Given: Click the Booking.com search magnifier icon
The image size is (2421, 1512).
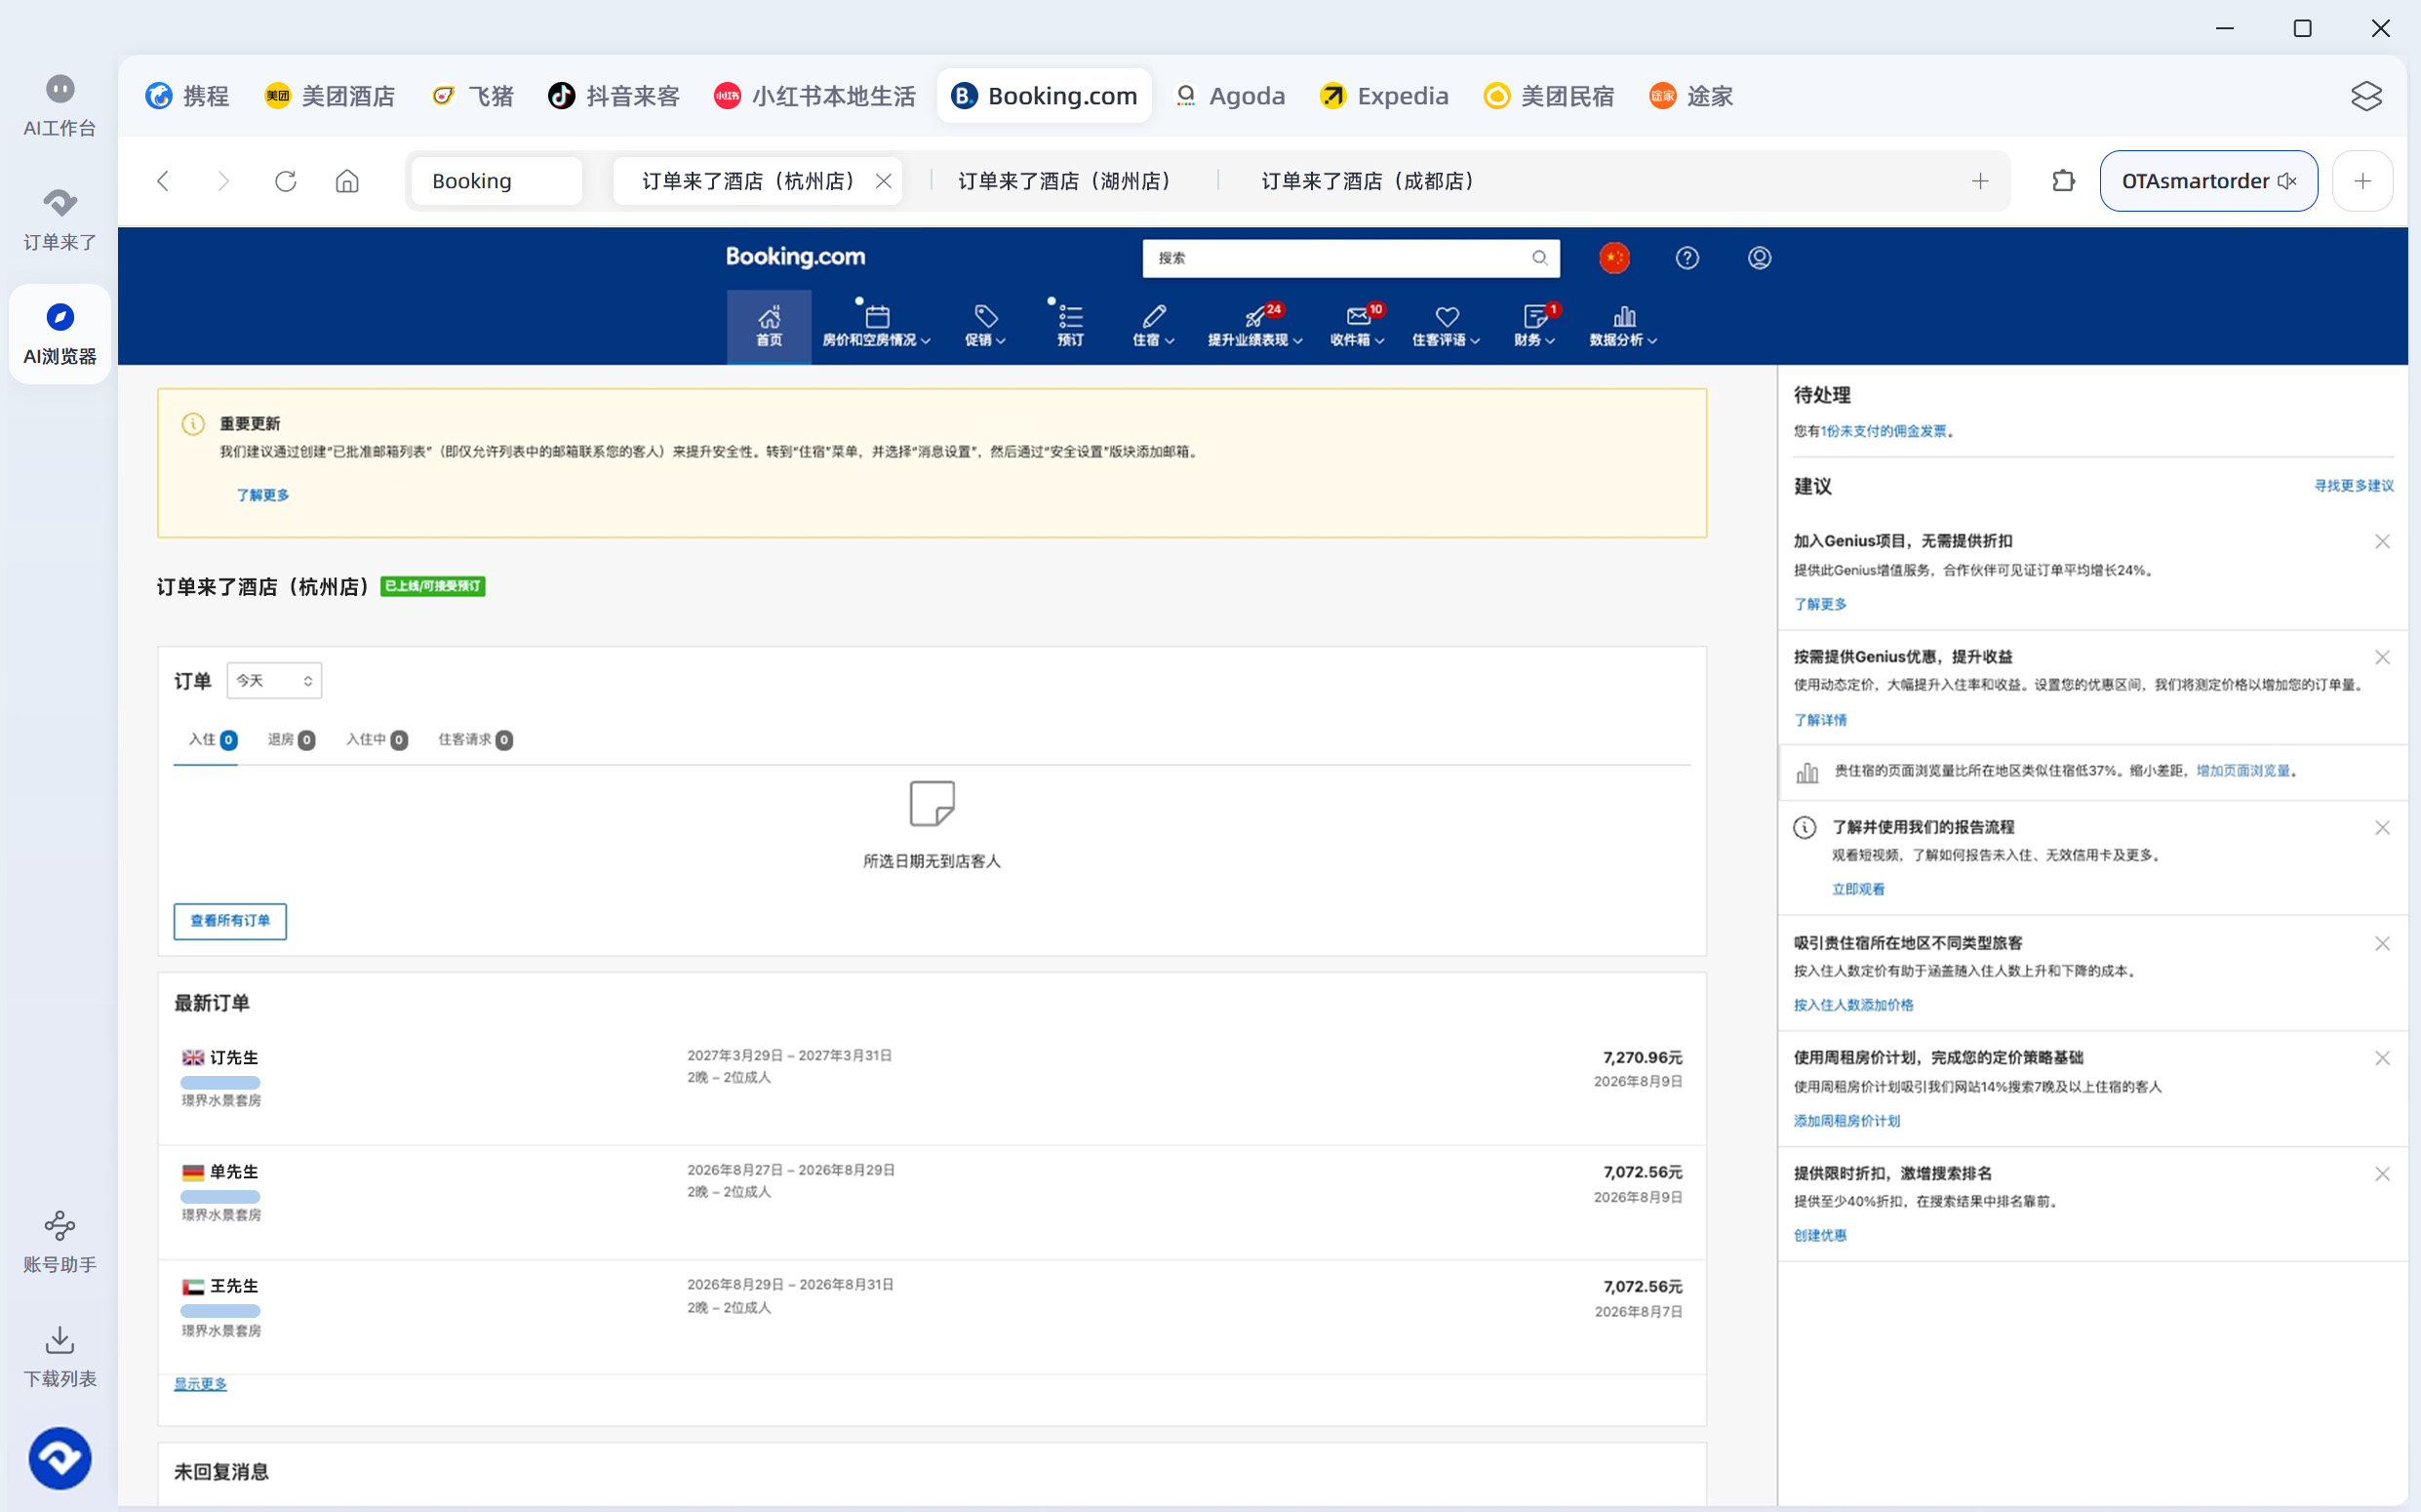Looking at the screenshot, I should [x=1539, y=258].
